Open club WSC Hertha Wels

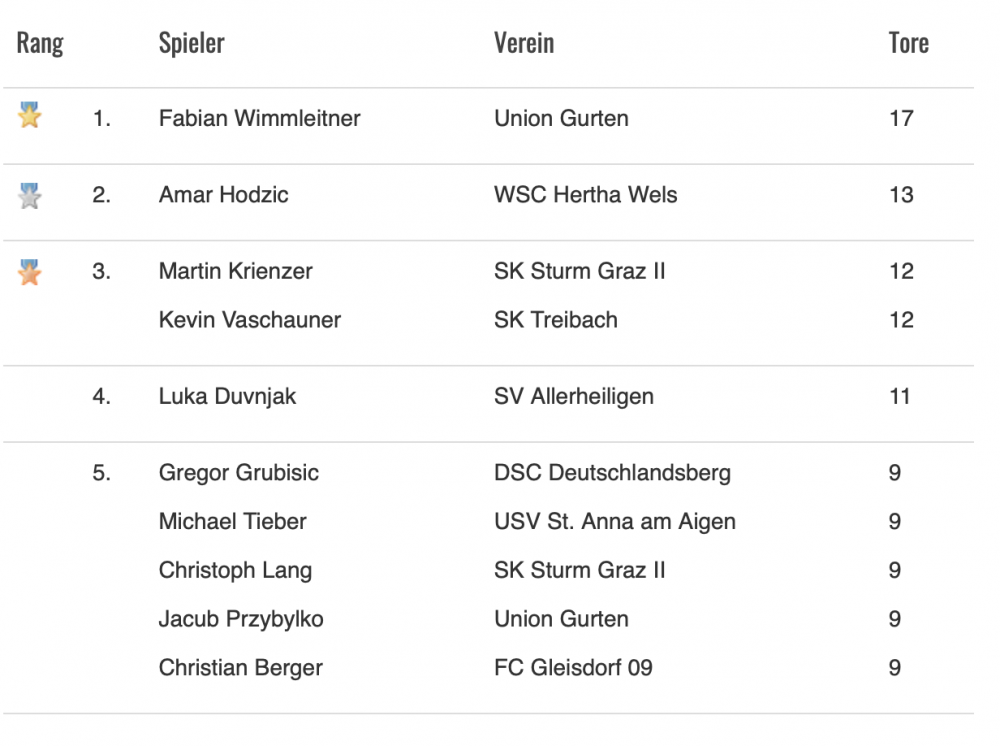click(585, 195)
